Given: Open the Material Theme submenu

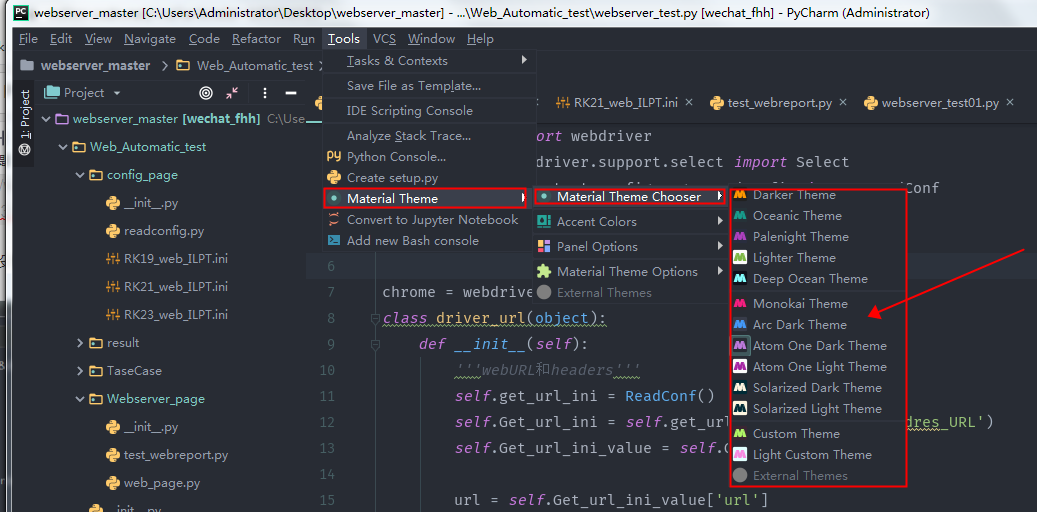Looking at the screenshot, I should pos(425,198).
